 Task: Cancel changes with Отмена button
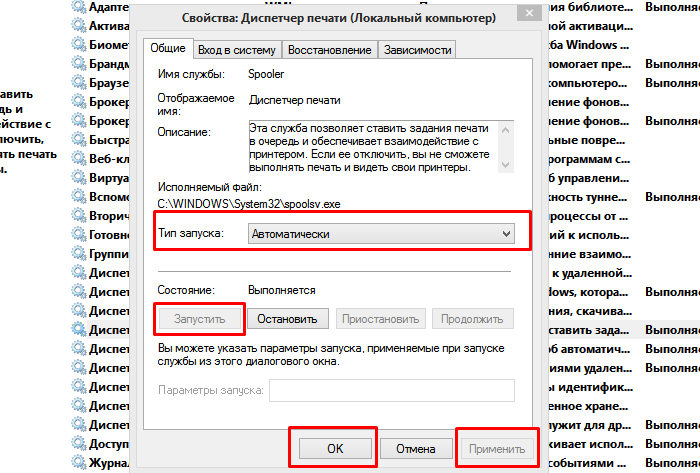[416, 448]
